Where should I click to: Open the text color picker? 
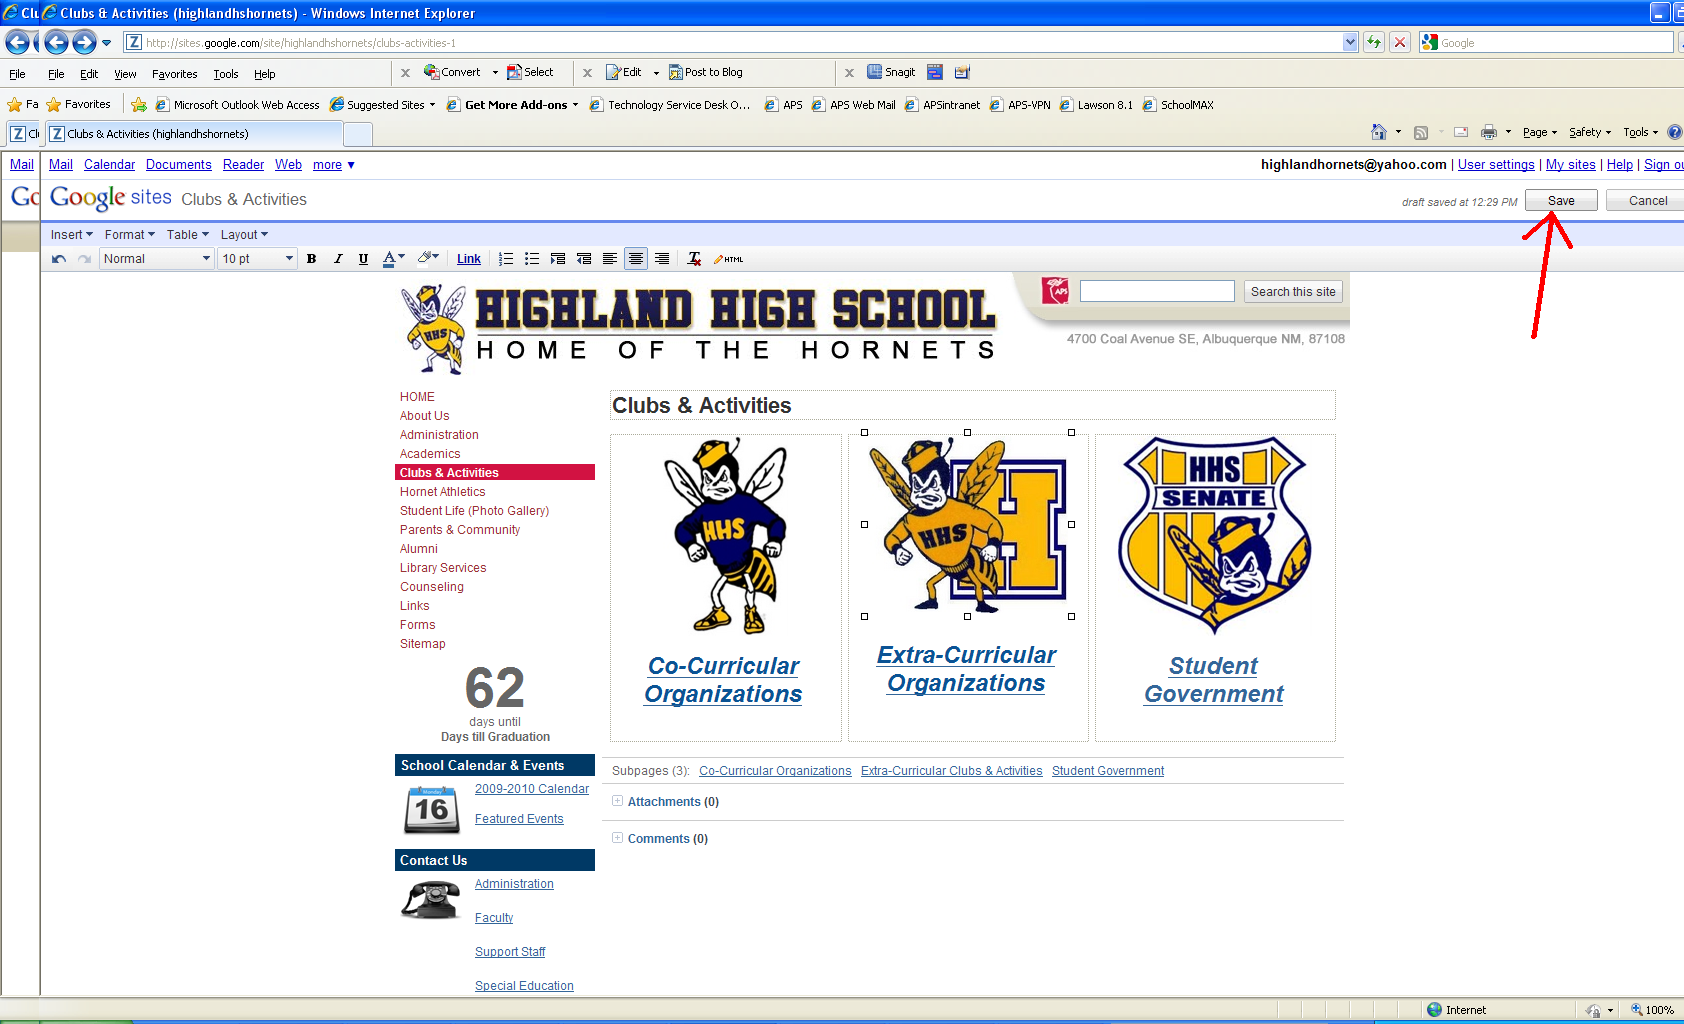[394, 259]
